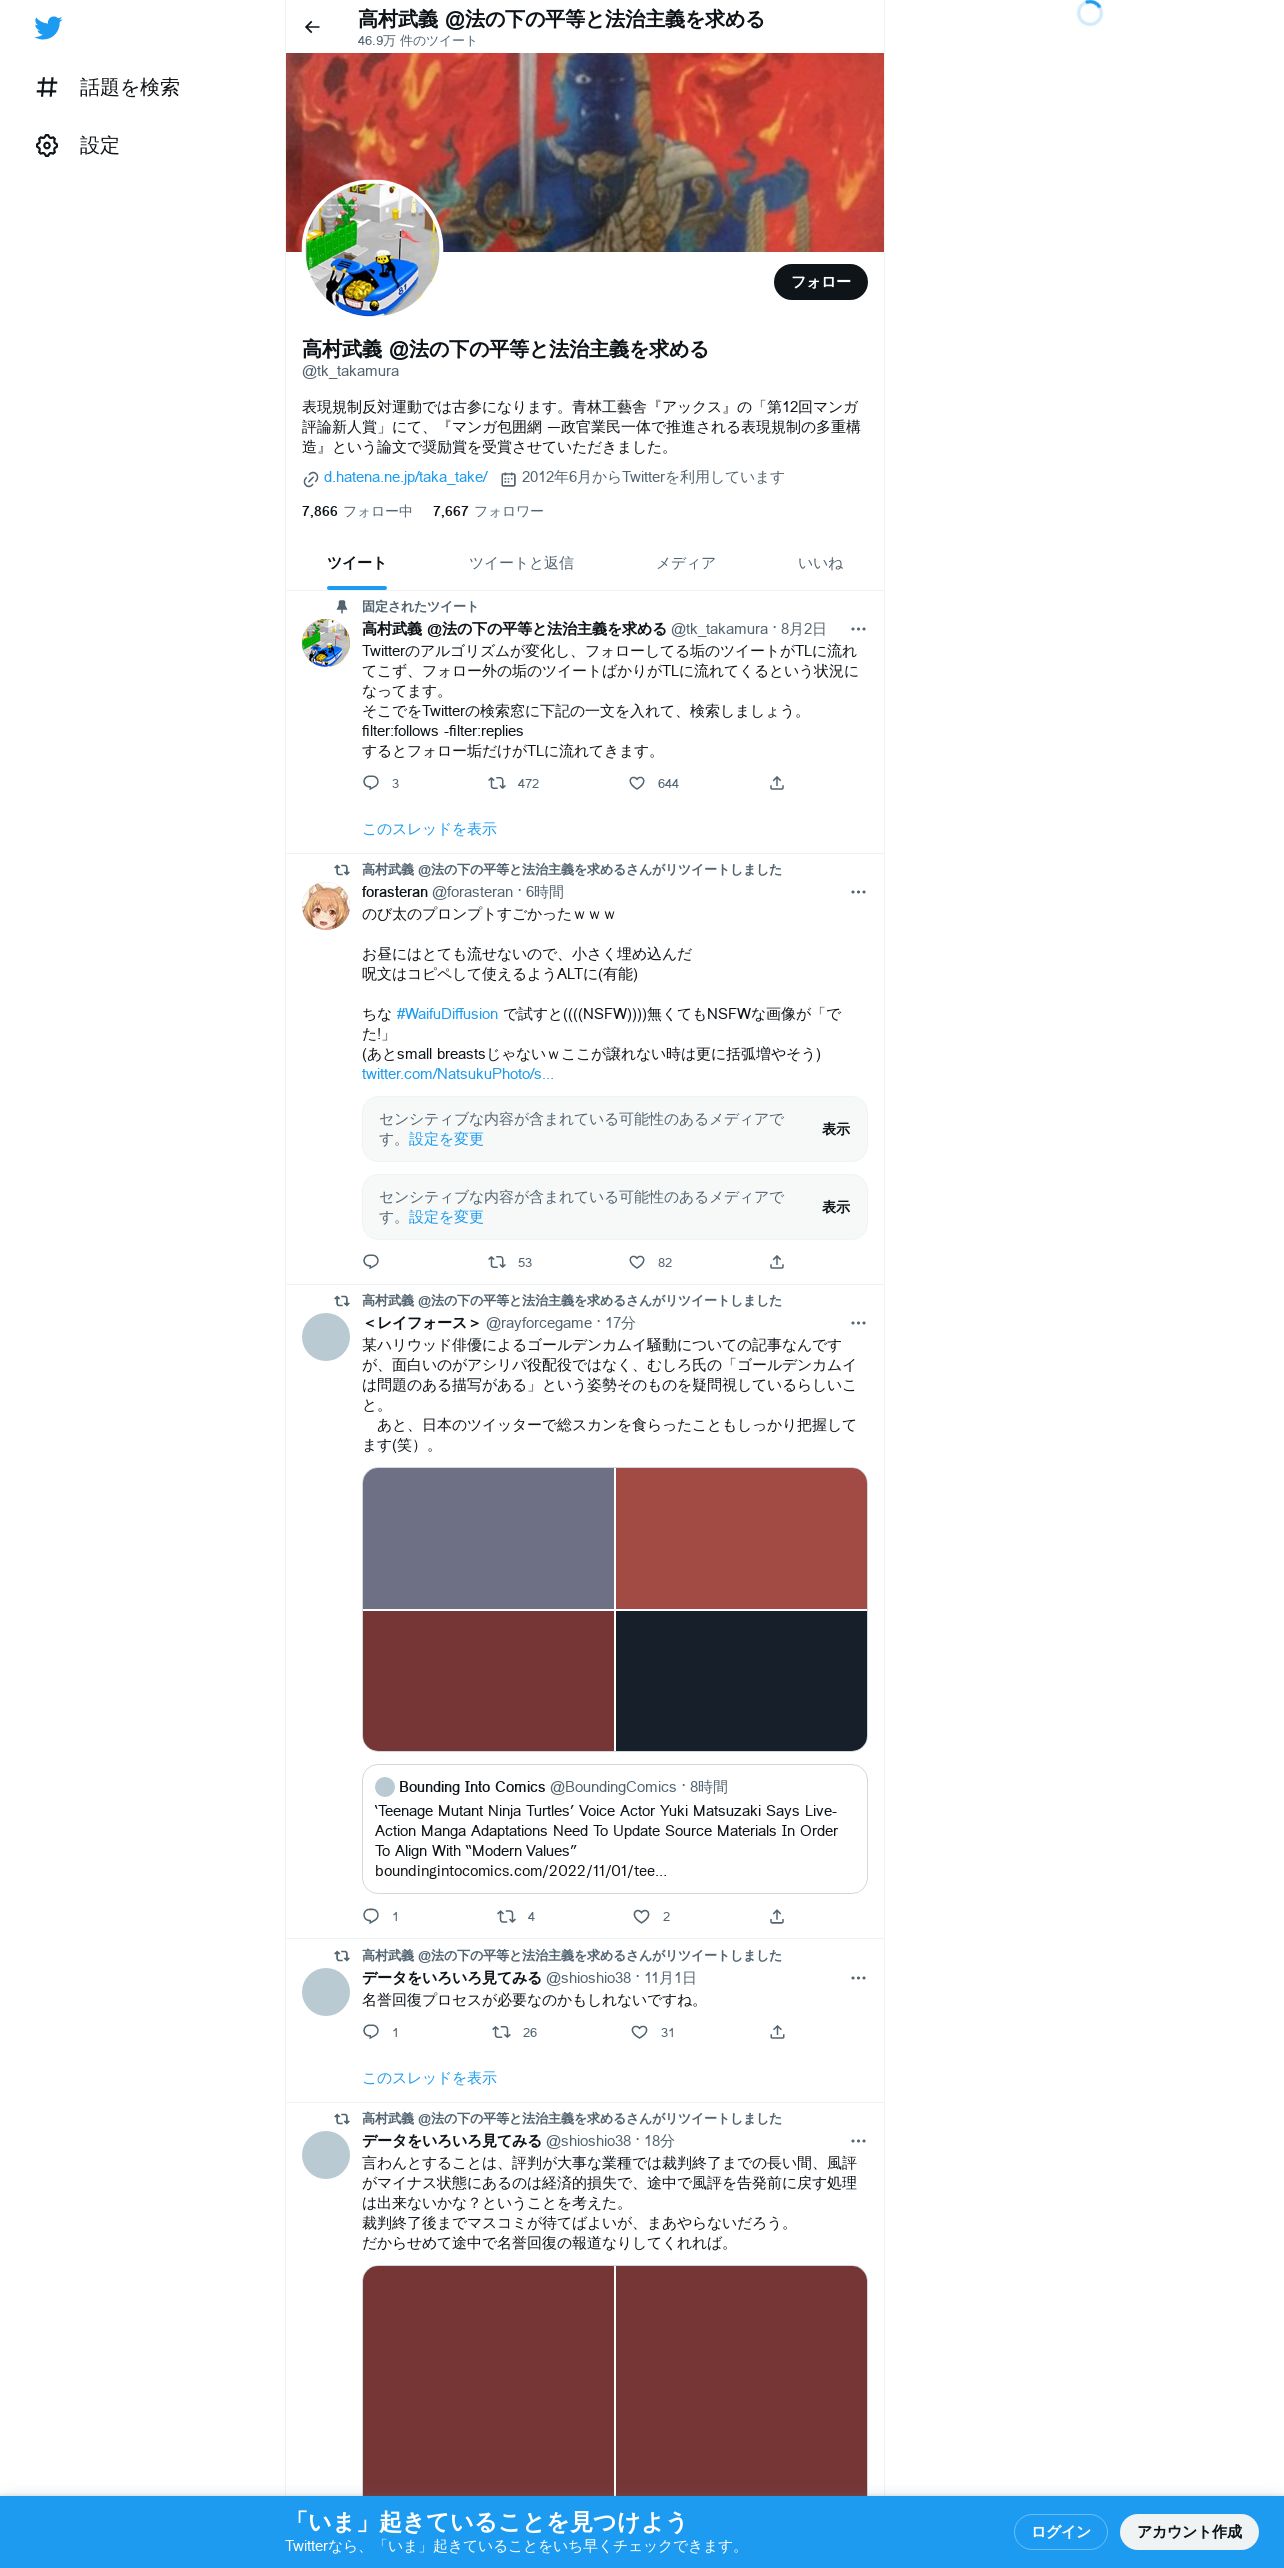Show the second sensitive media with 表示

[836, 1207]
